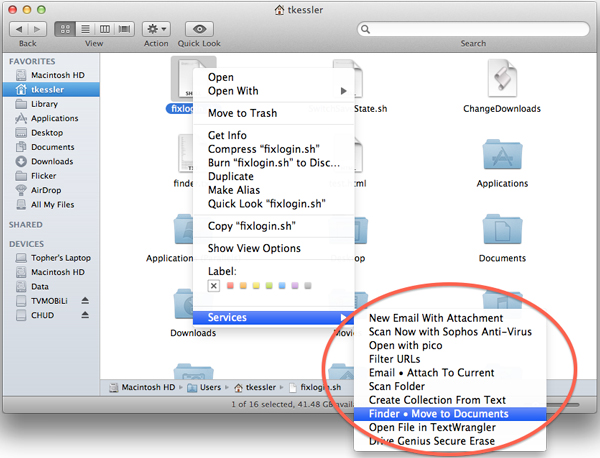Image resolution: width=600 pixels, height=458 pixels.
Task: Open Library folder in sidebar
Action: 51,104
